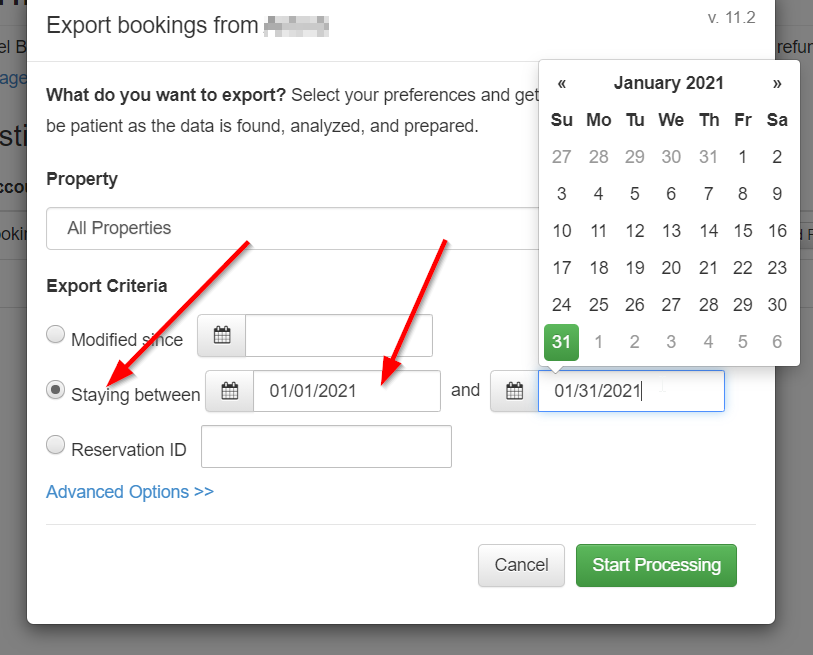Screen dimensions: 813x655
Task: Select the Modified since radio button
Action: coord(55,334)
